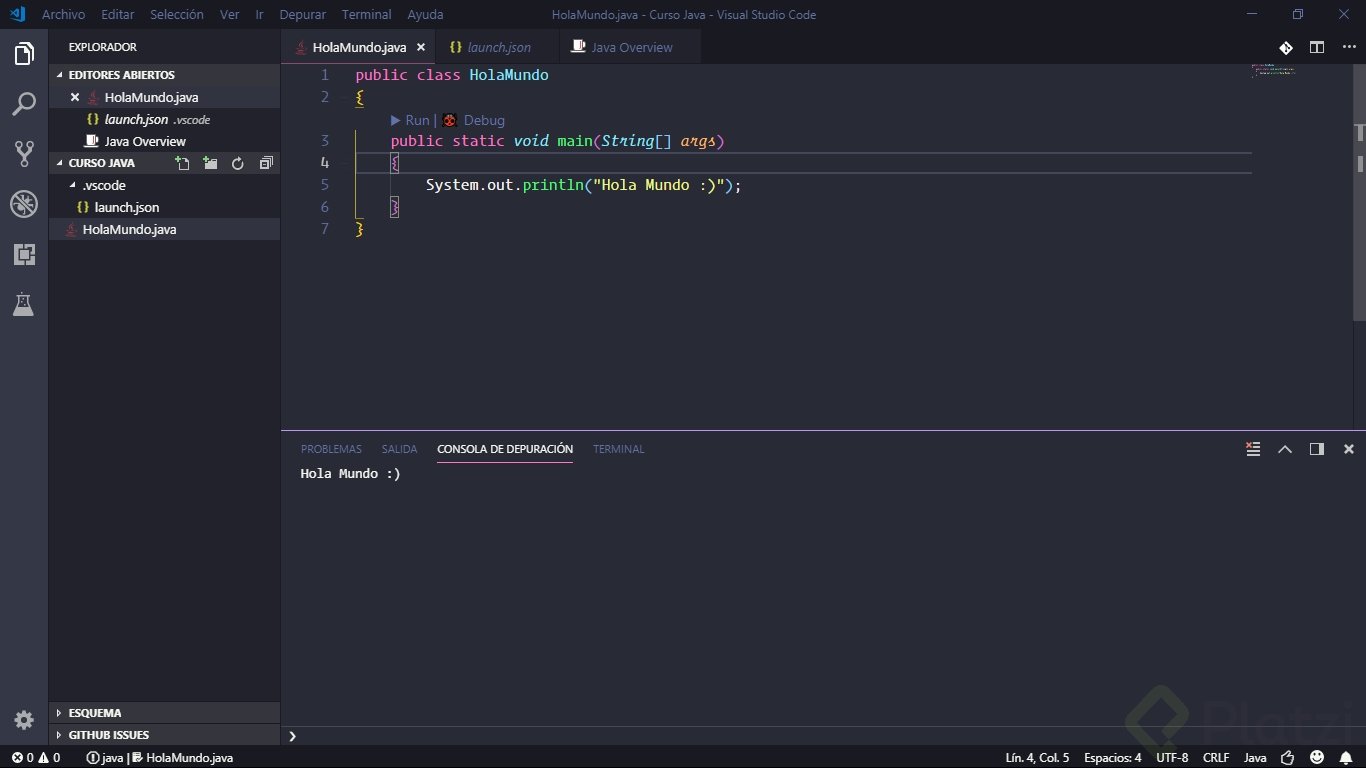
Task: Click the Java language server thumbs-up icon
Action: pyautogui.click(x=1288, y=758)
